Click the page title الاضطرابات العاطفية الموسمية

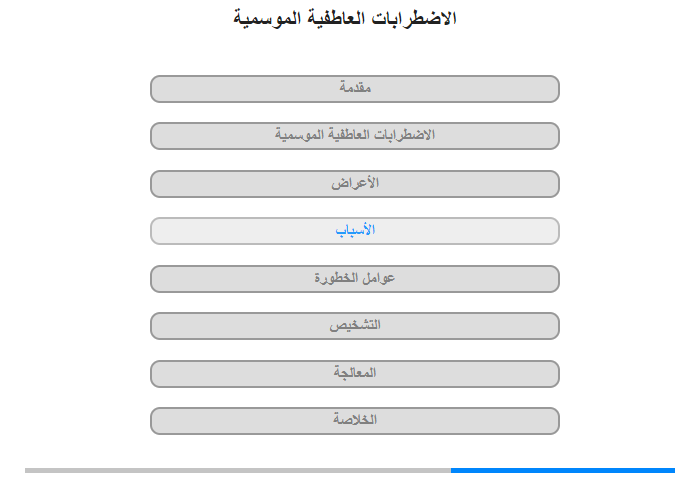(345, 19)
